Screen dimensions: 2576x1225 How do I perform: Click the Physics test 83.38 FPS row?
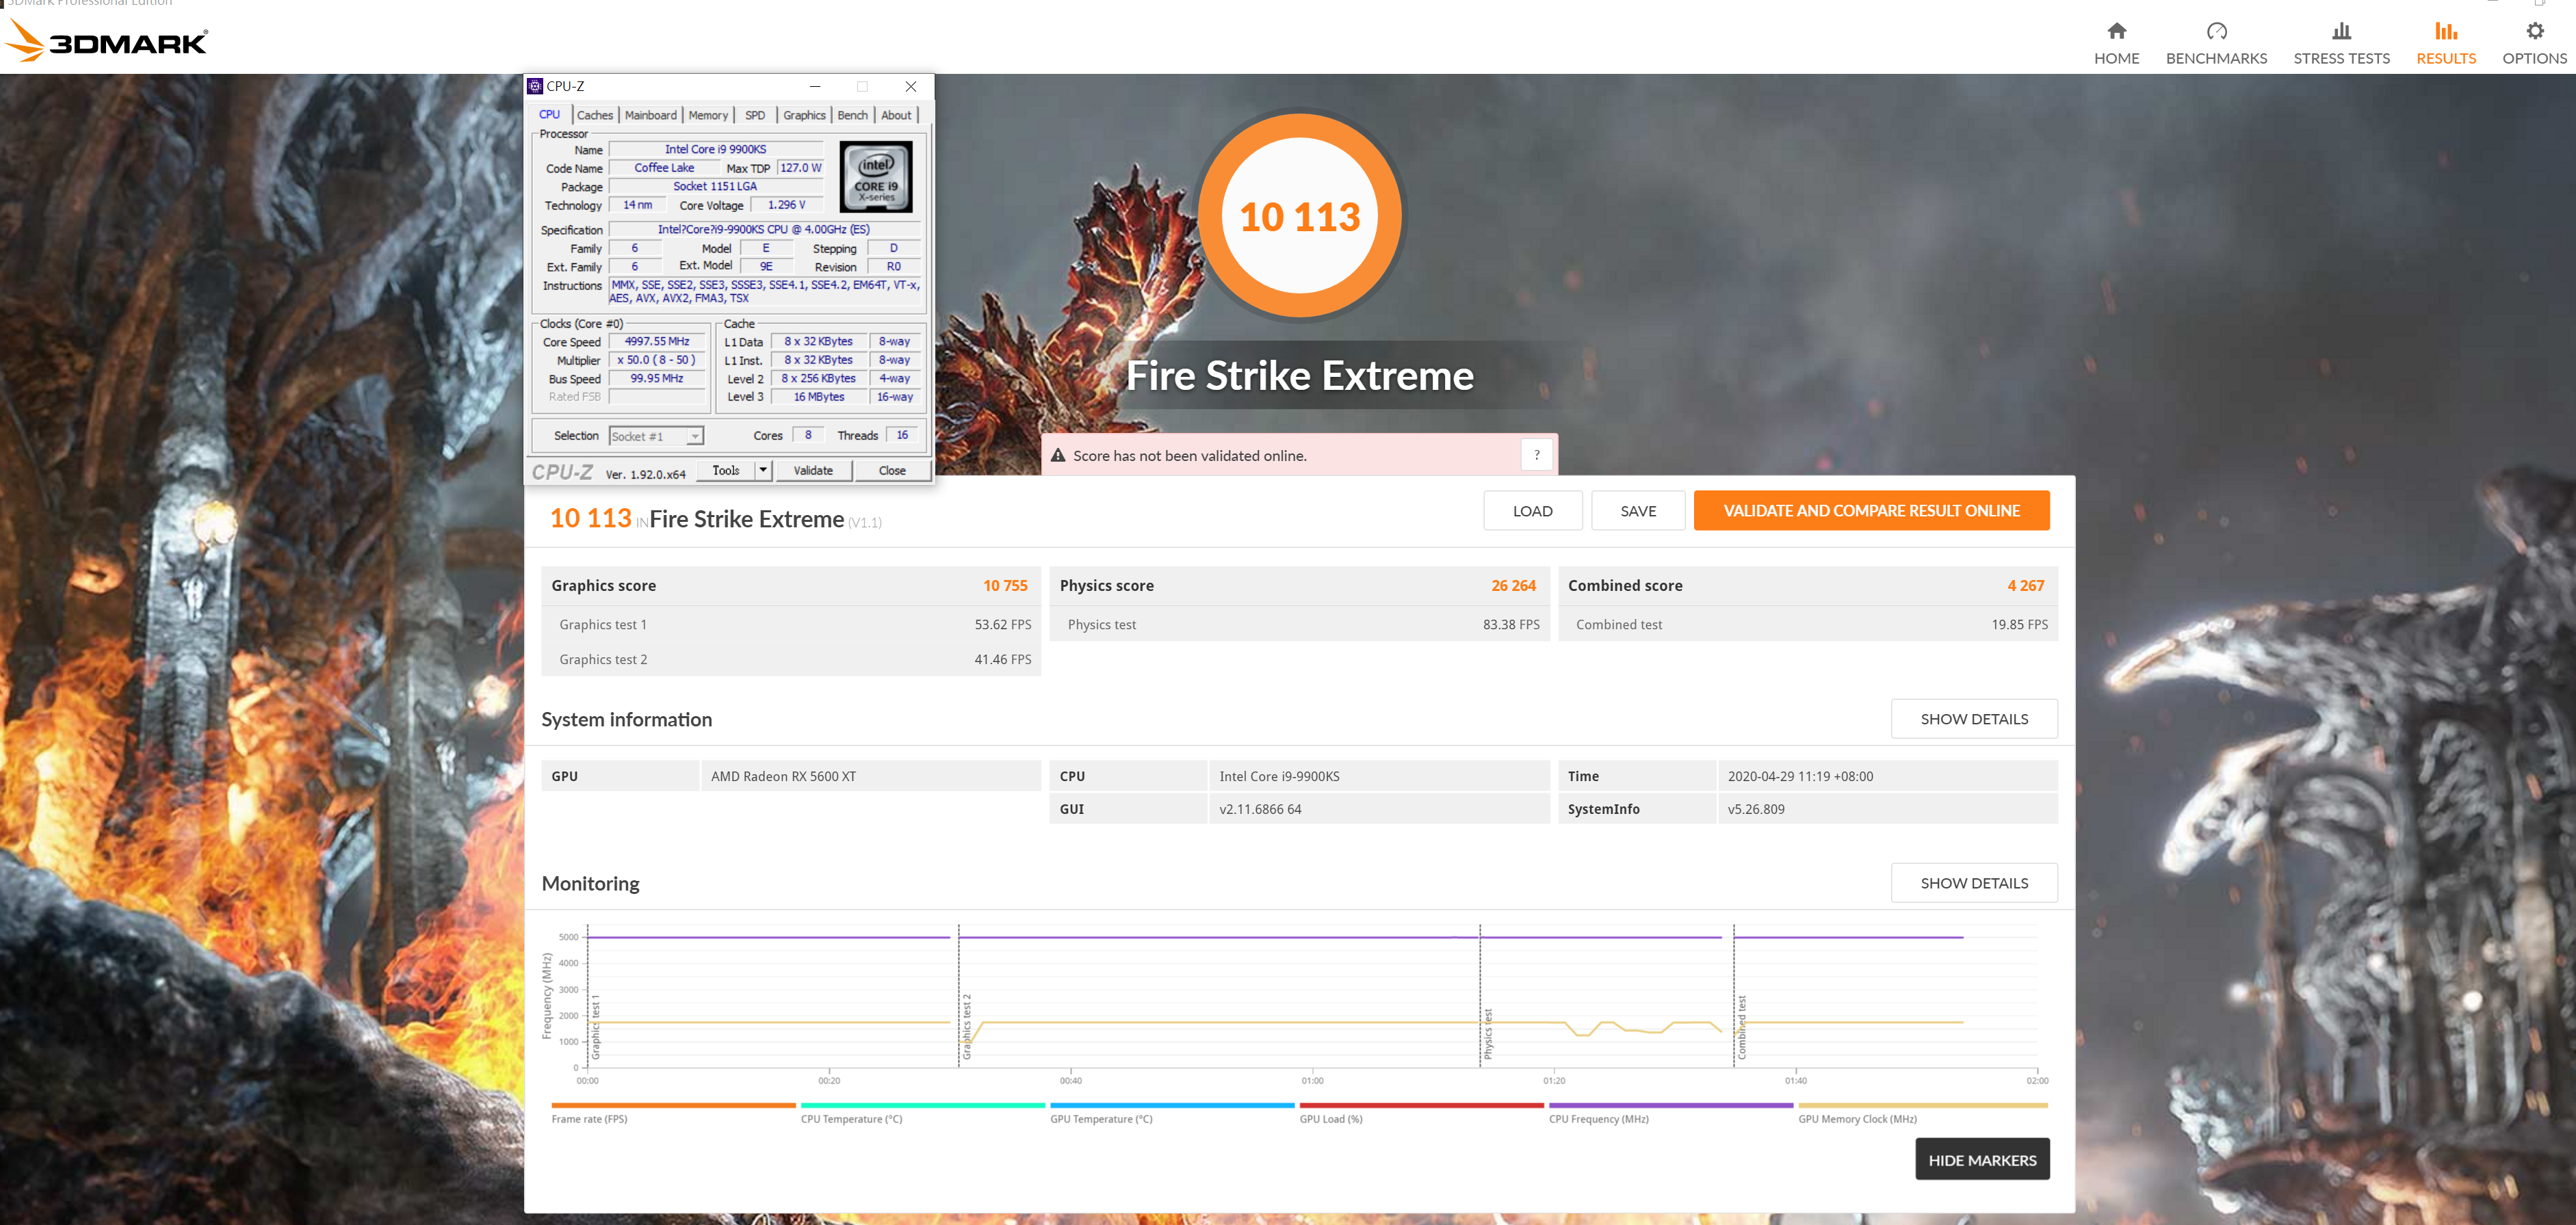point(1299,624)
